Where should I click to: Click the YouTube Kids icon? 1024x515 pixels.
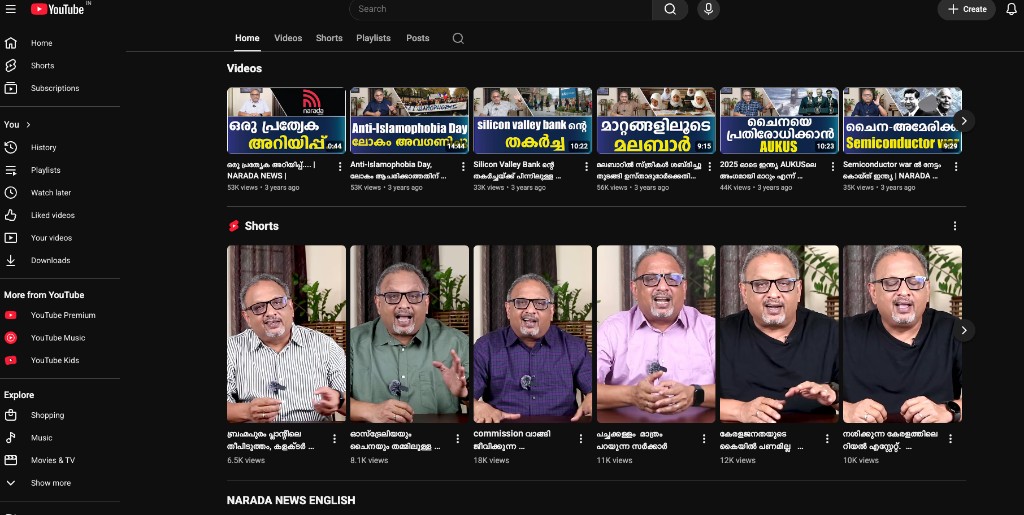10,360
